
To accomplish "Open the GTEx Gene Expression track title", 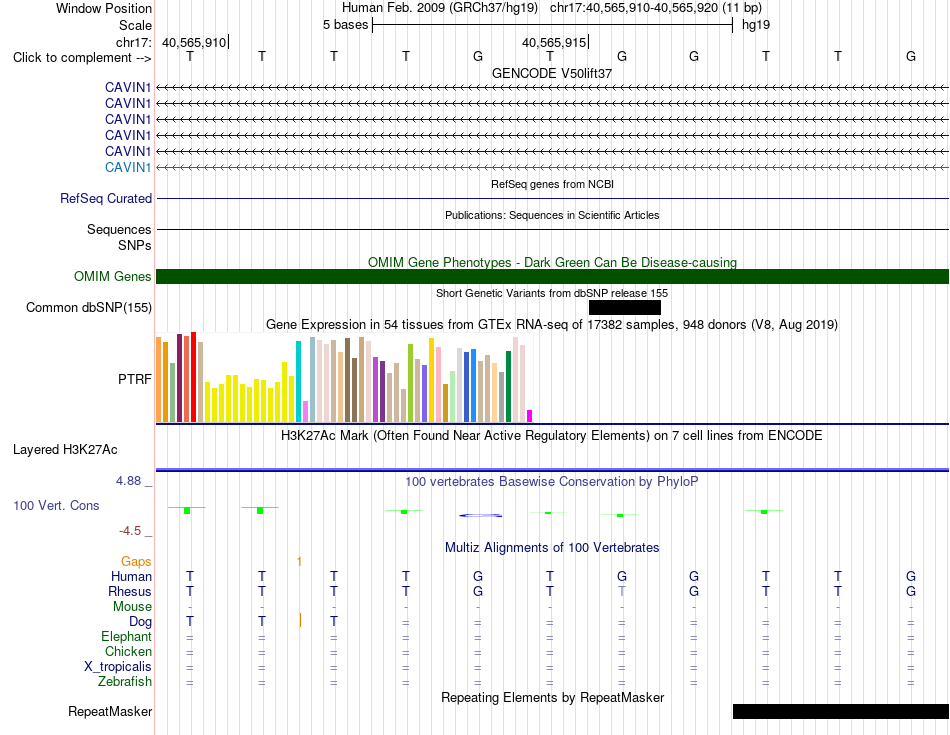I will (552, 325).
